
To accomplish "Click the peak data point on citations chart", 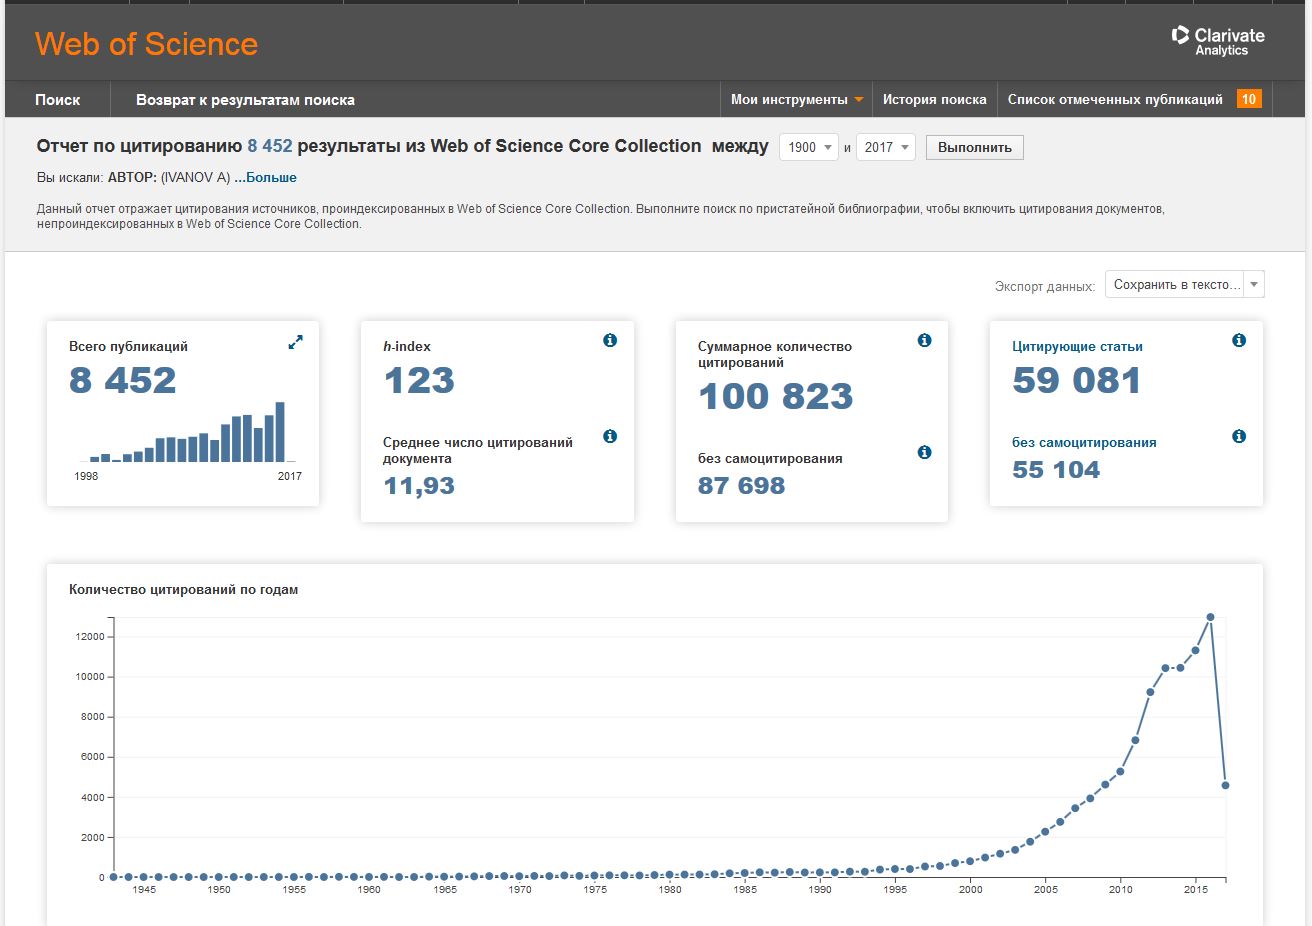I will click(1210, 618).
